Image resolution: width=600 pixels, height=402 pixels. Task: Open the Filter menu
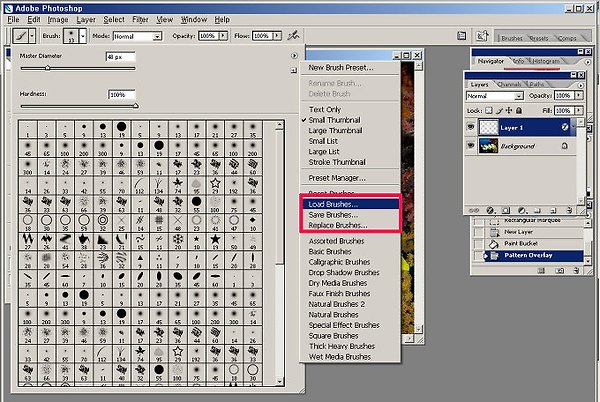140,20
